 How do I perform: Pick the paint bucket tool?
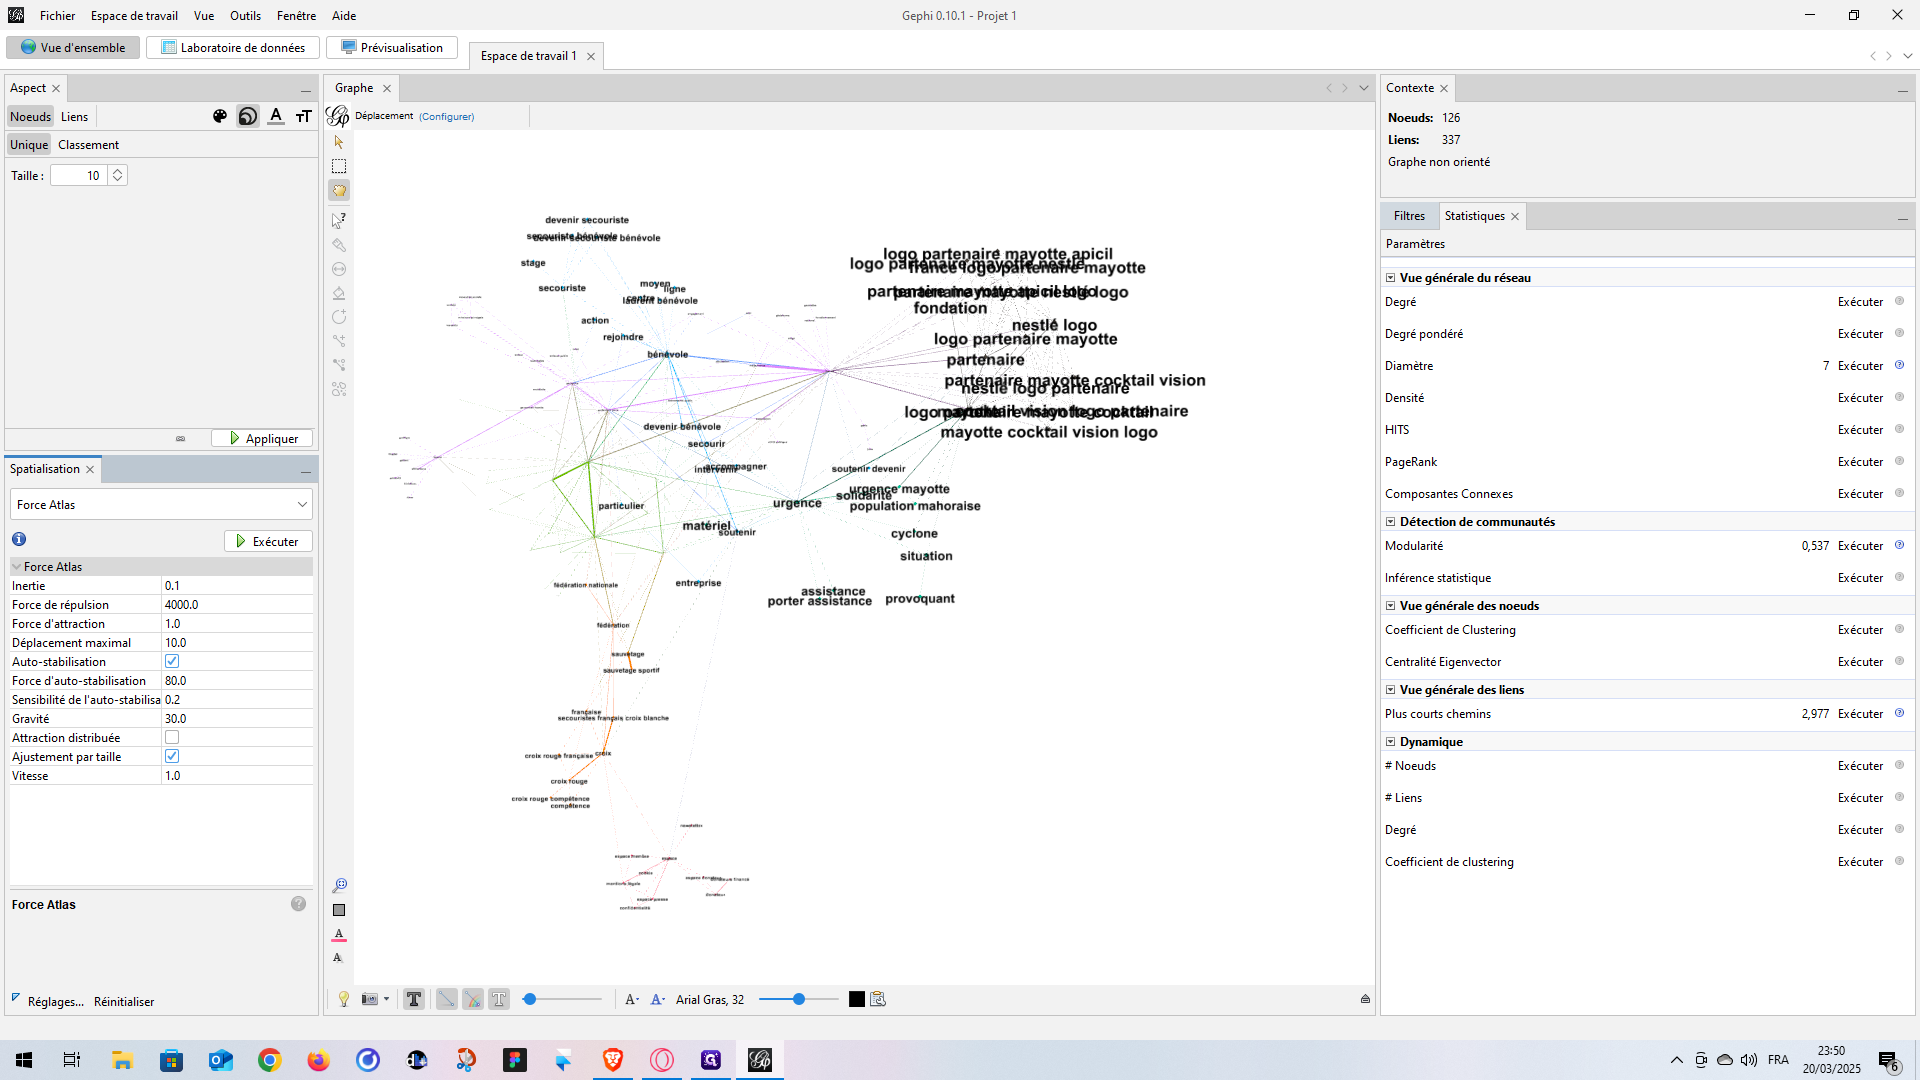(x=339, y=293)
